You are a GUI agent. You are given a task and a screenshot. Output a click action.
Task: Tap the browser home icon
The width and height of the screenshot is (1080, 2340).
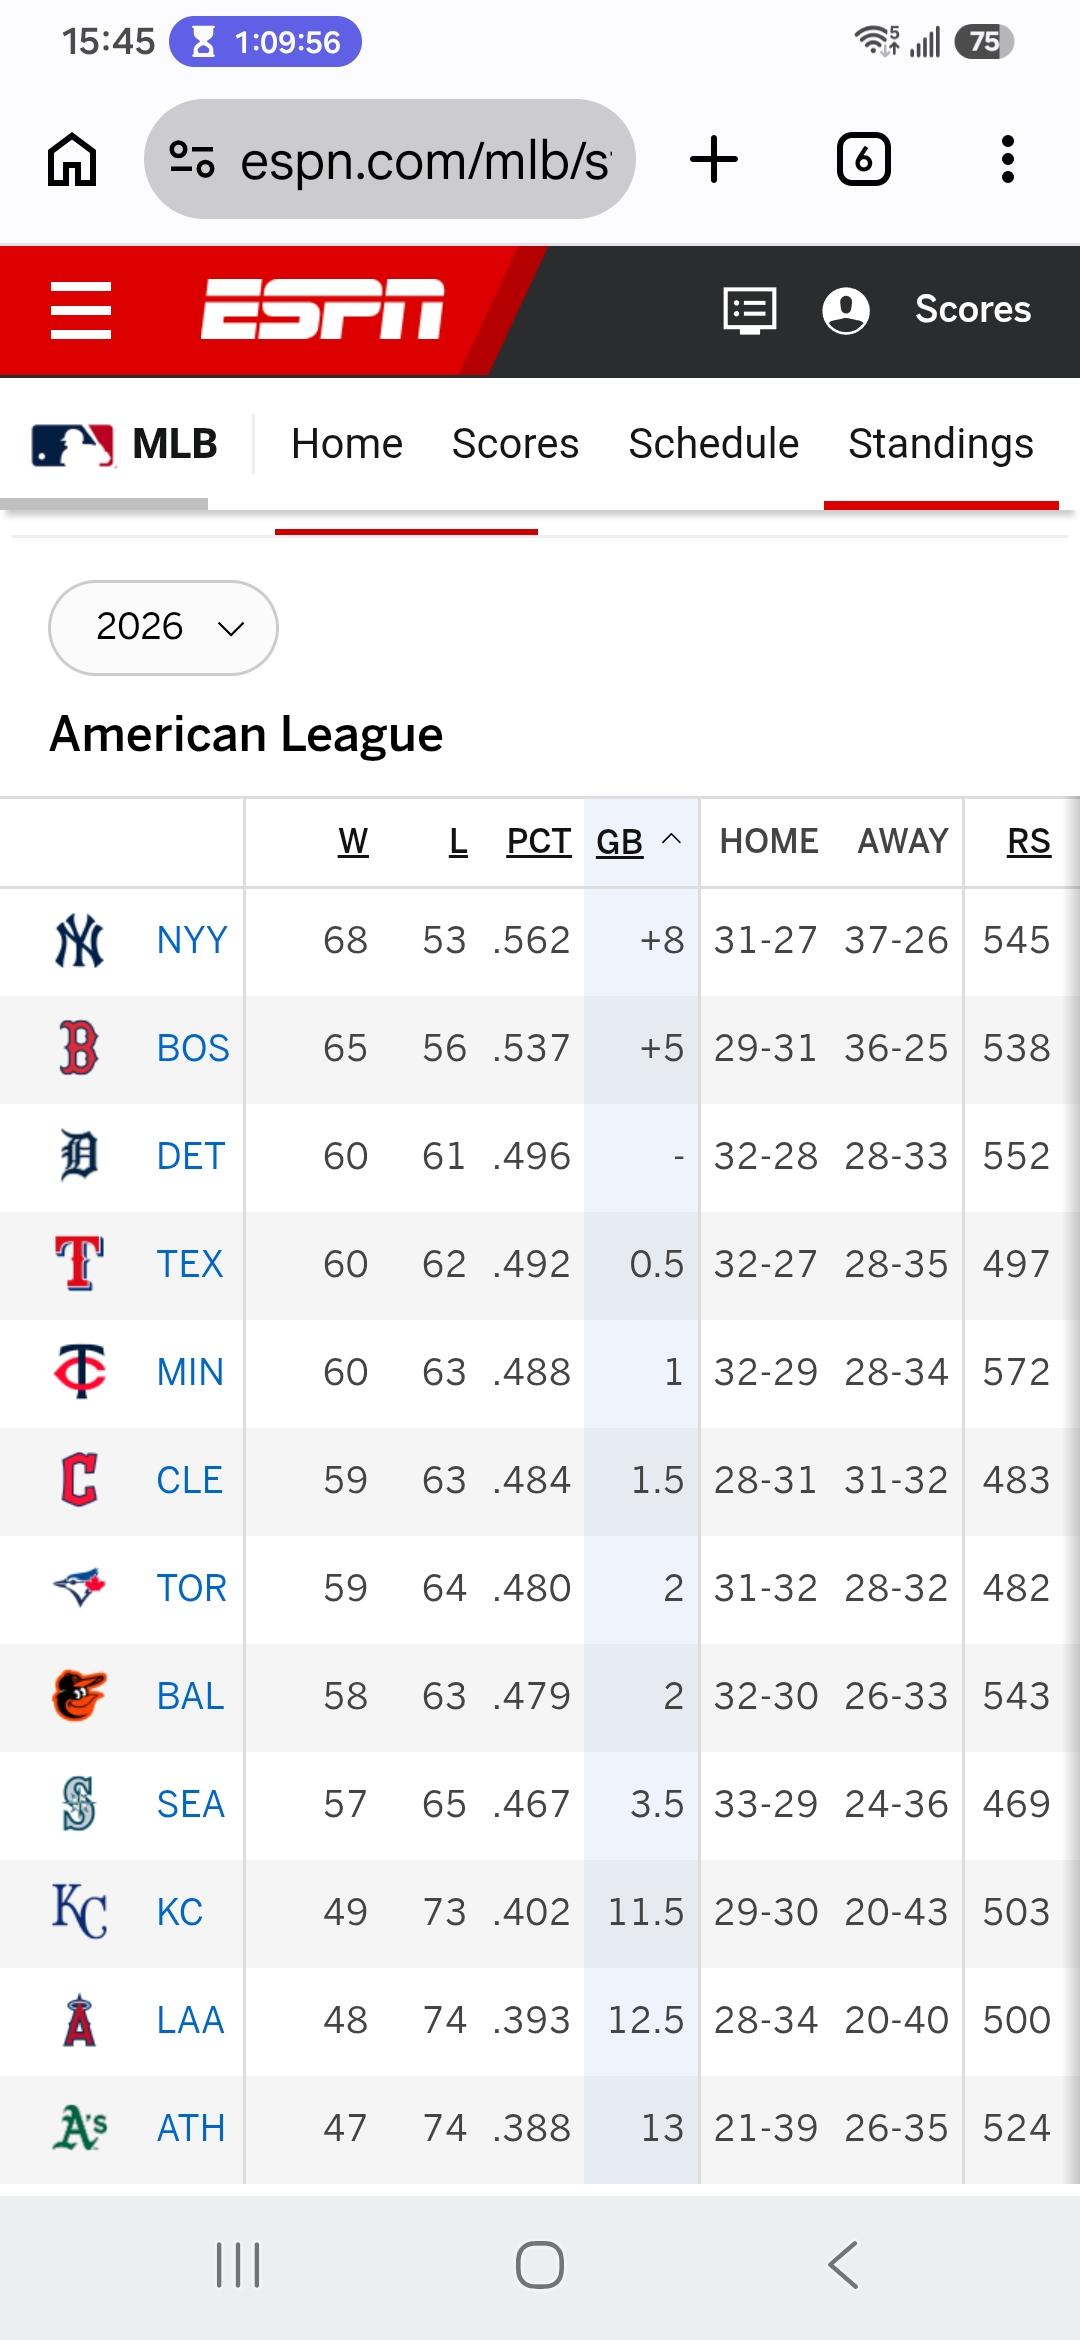pyautogui.click(x=72, y=160)
